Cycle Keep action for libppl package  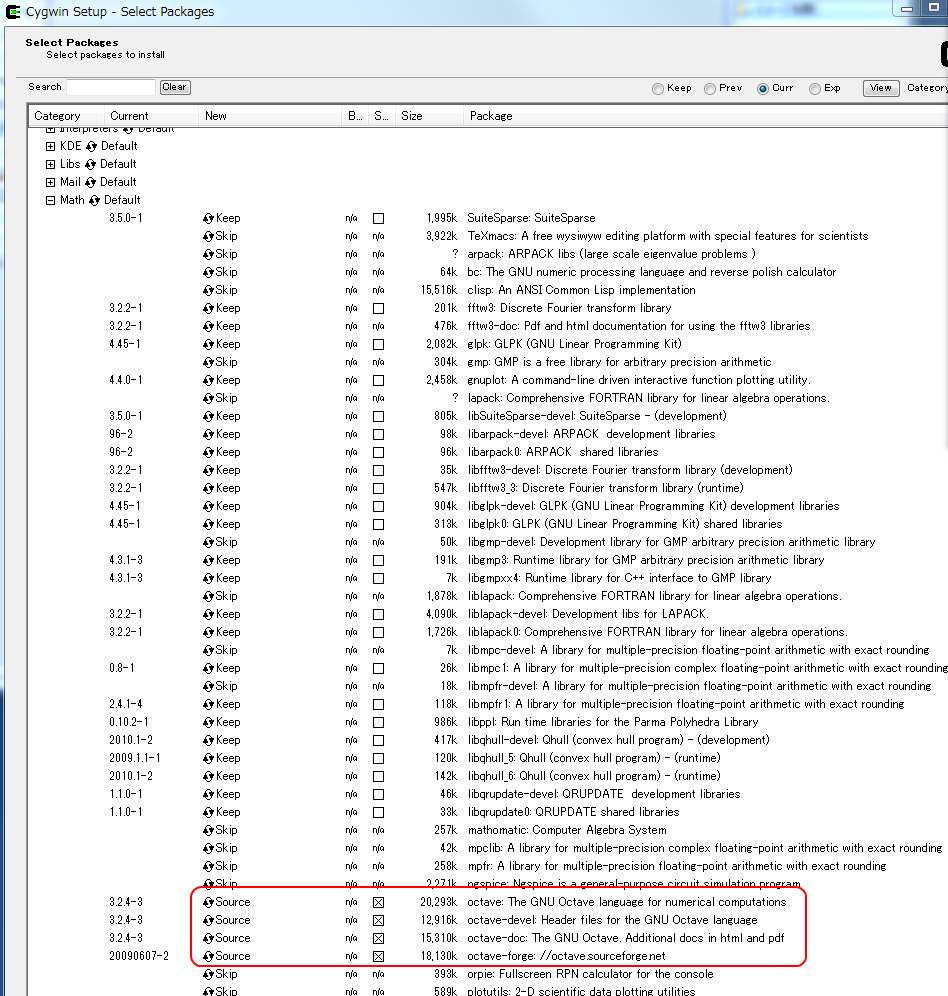click(x=208, y=722)
